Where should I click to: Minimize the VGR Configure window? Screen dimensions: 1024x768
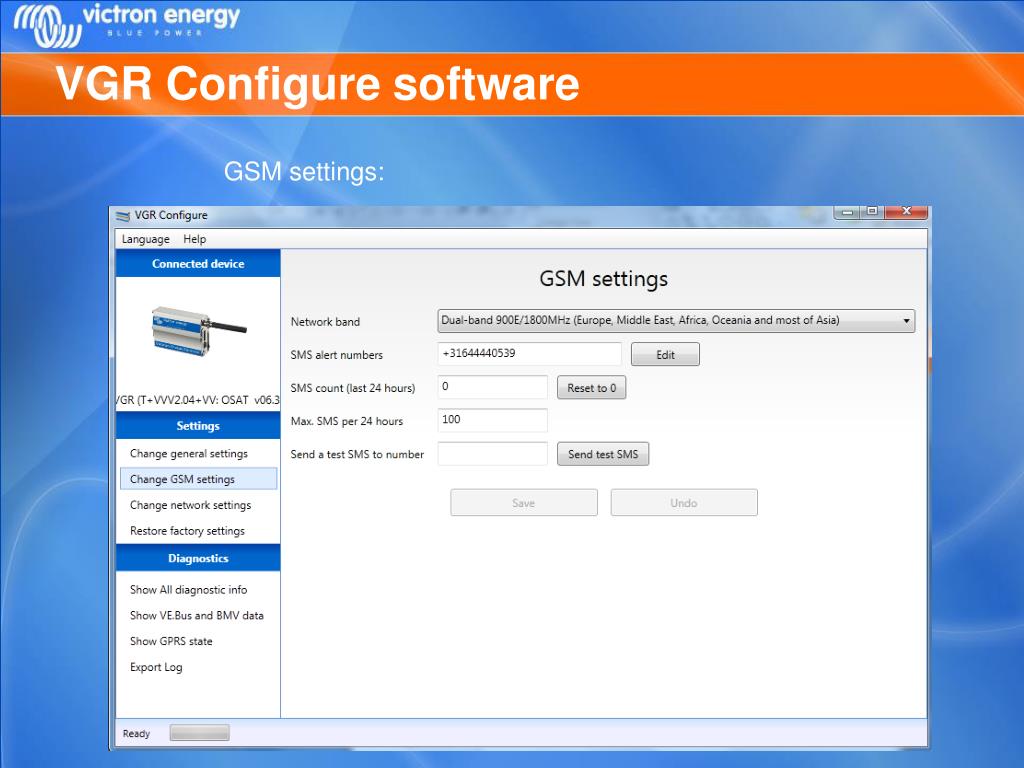(x=848, y=212)
